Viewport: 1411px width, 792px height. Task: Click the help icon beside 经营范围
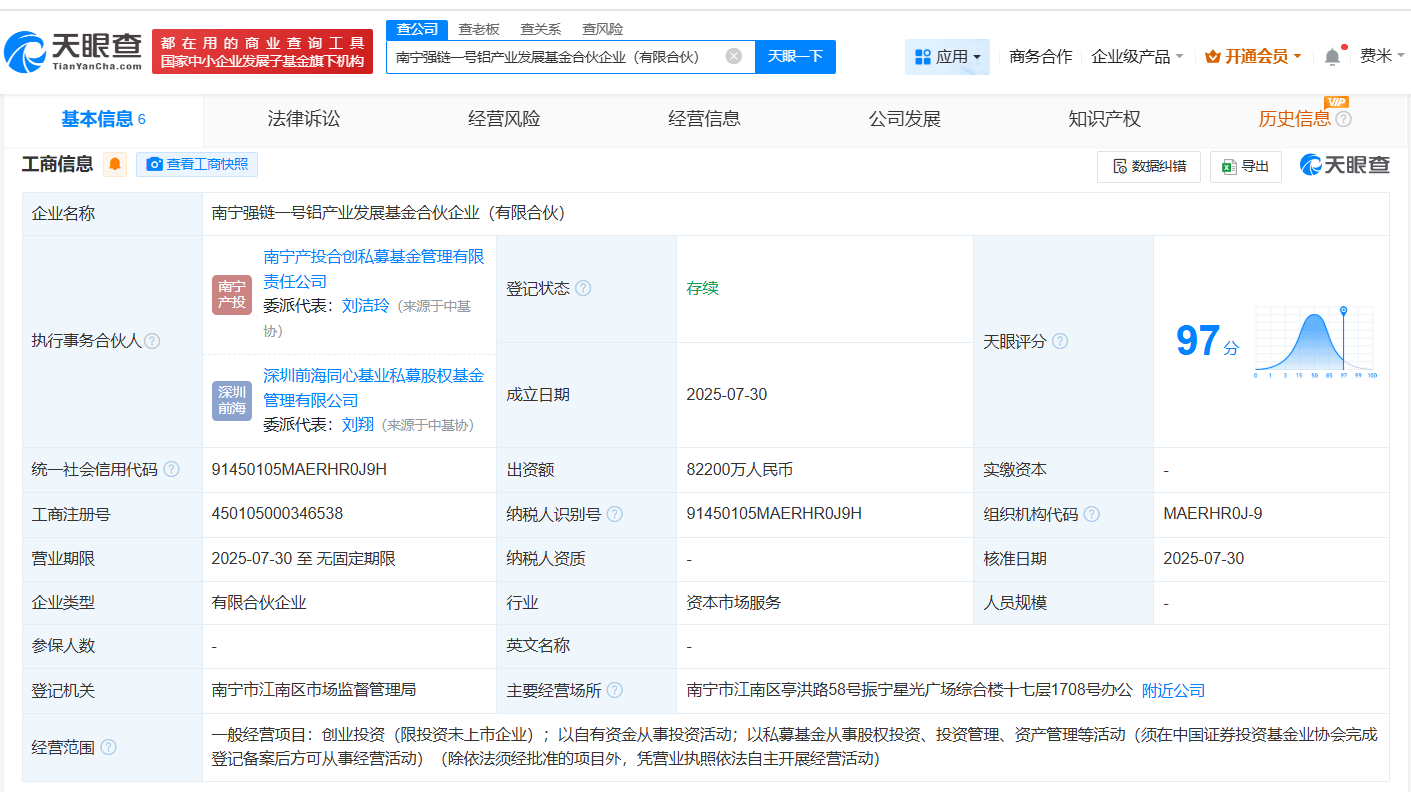click(x=108, y=748)
